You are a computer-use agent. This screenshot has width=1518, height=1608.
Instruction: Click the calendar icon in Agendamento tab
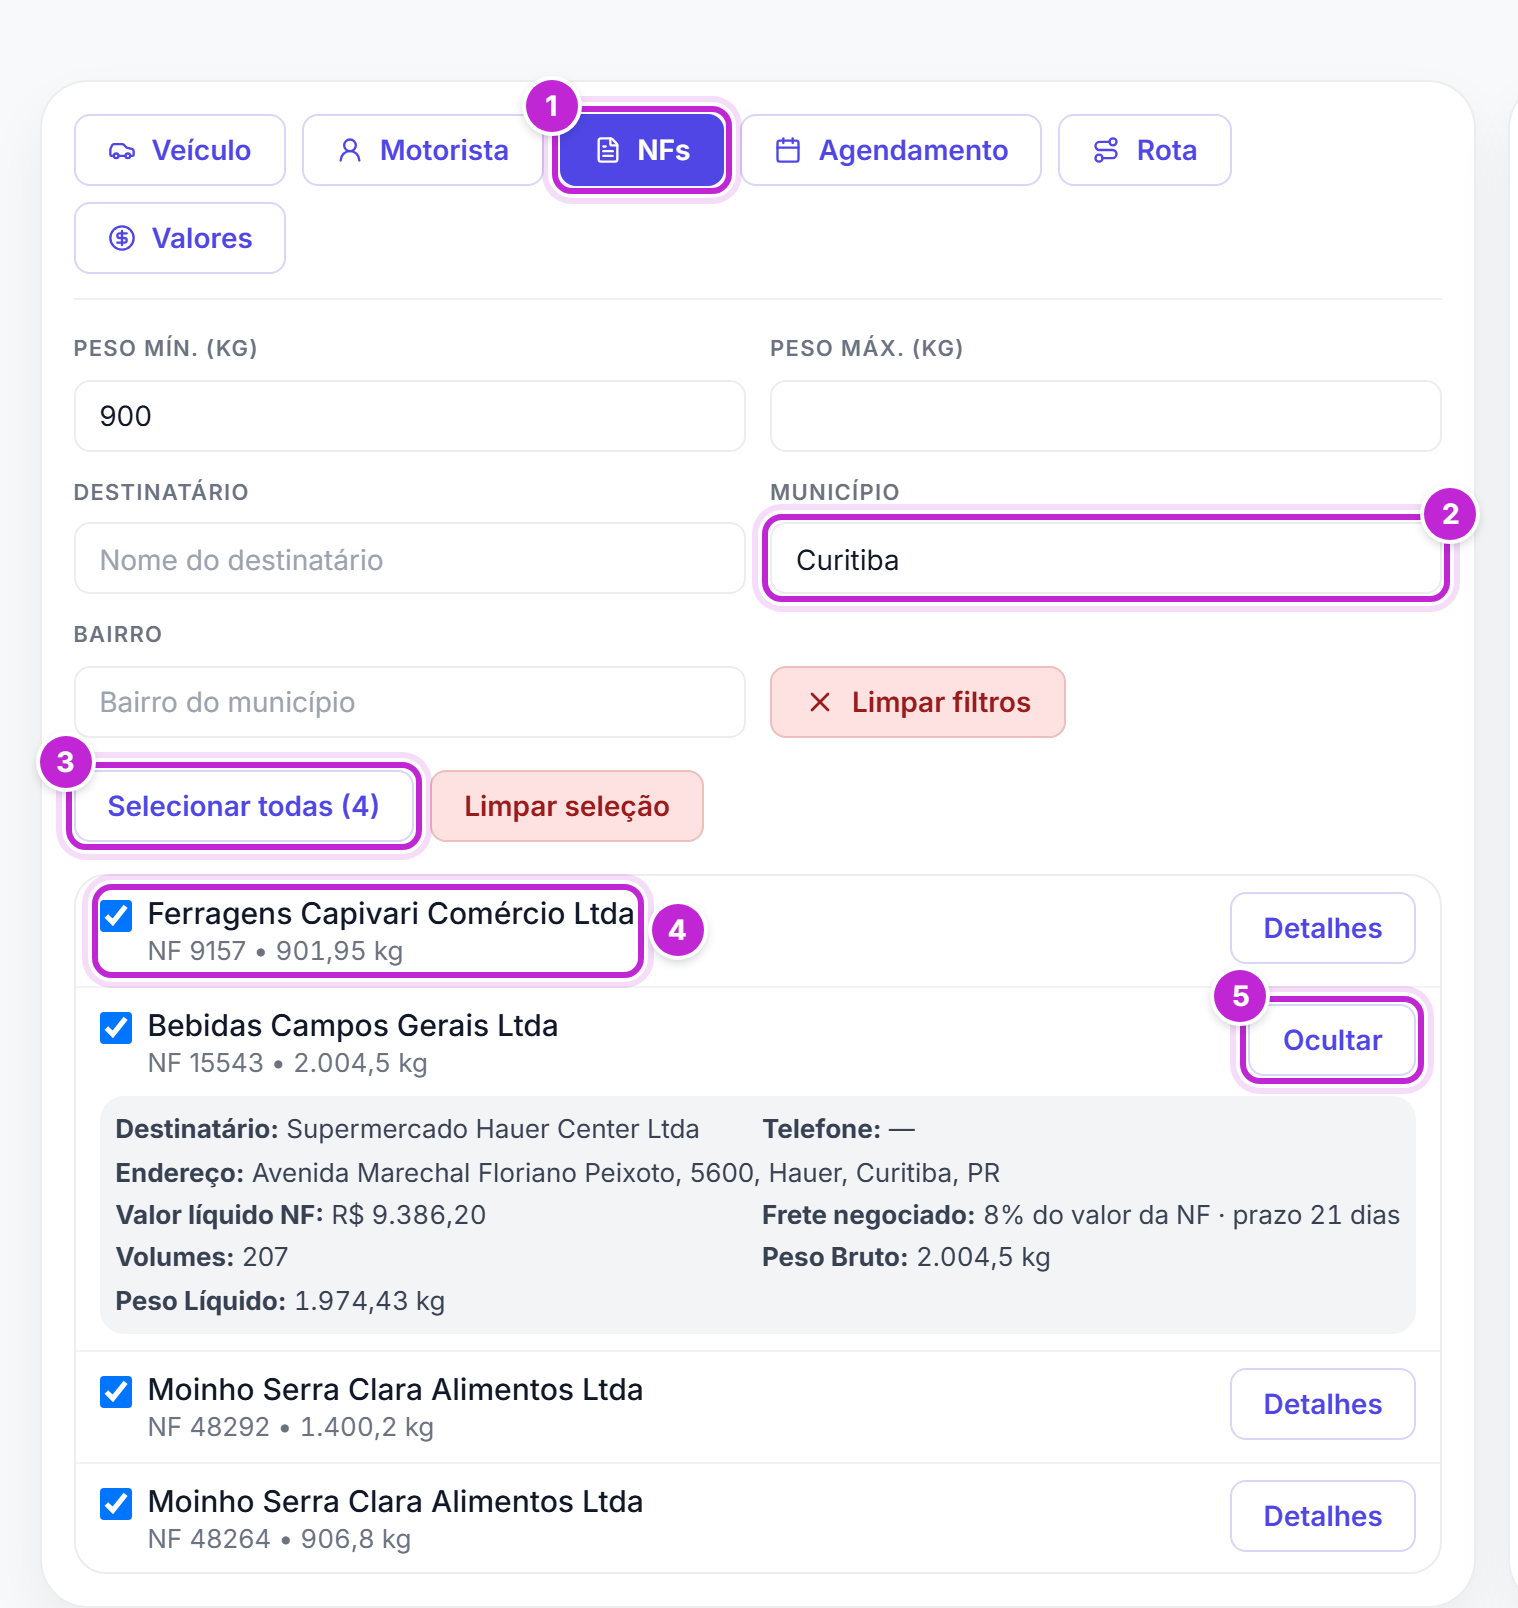click(788, 151)
